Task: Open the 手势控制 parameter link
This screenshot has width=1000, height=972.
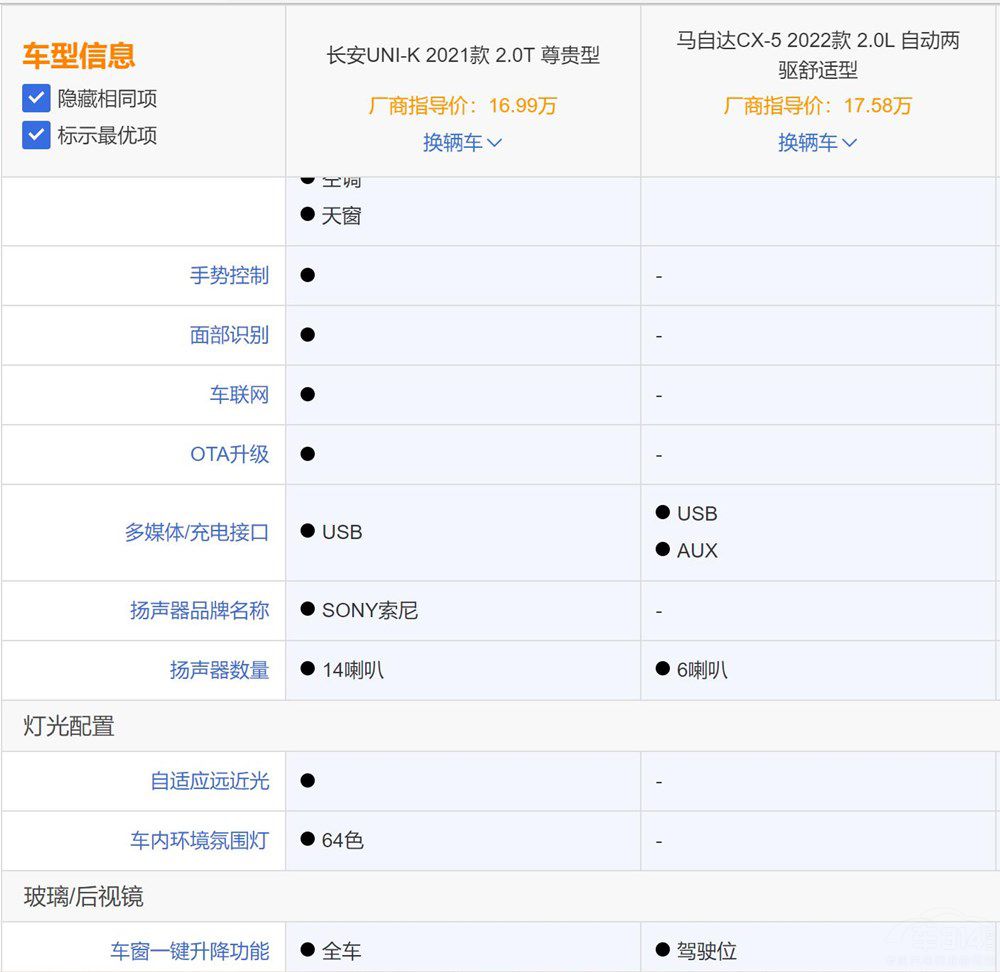Action: 229,275
